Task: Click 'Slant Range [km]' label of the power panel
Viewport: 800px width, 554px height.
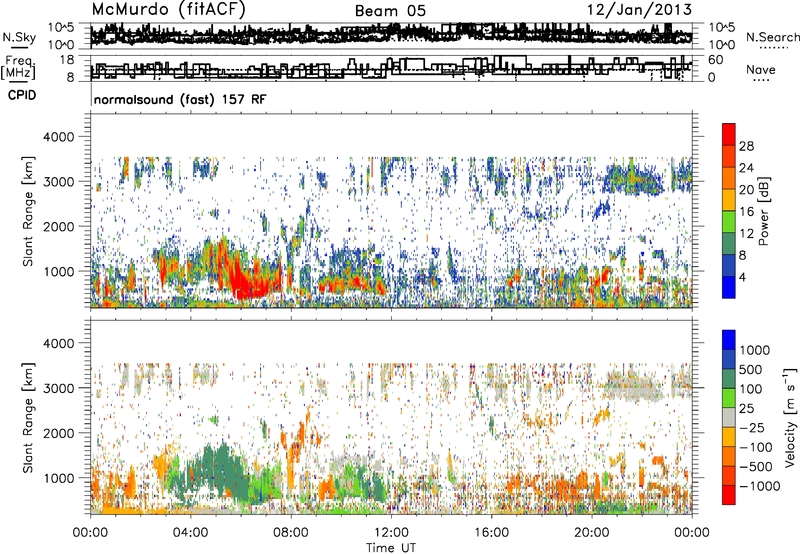Action: 28,211
